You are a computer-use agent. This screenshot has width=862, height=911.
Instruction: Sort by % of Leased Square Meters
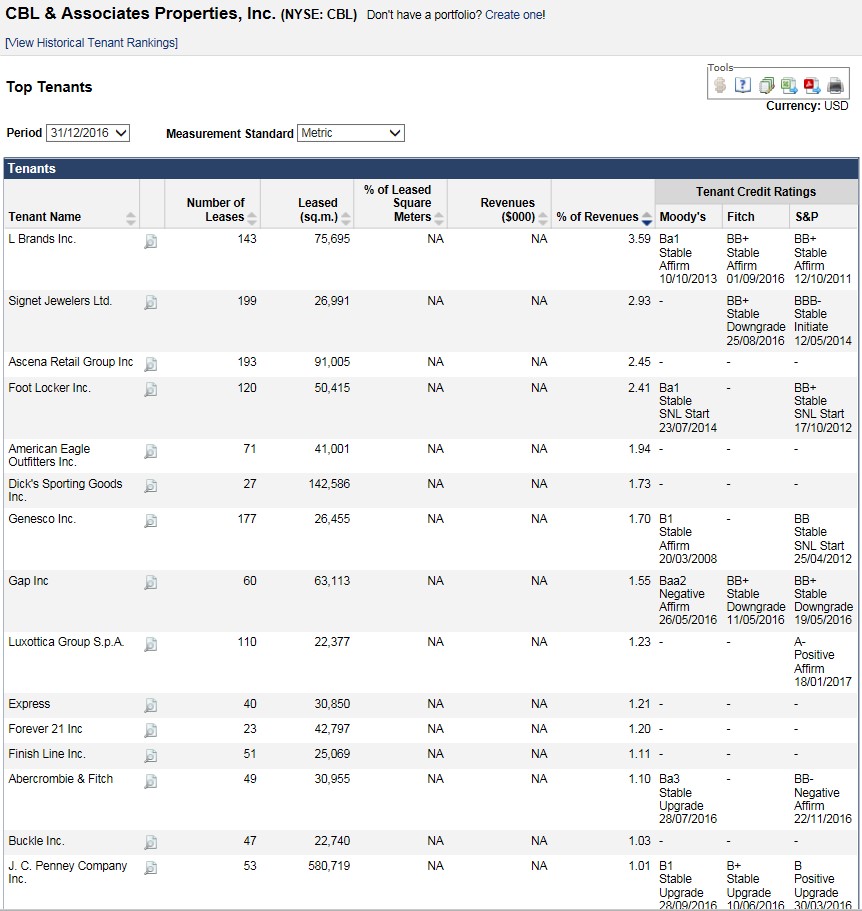click(x=438, y=218)
